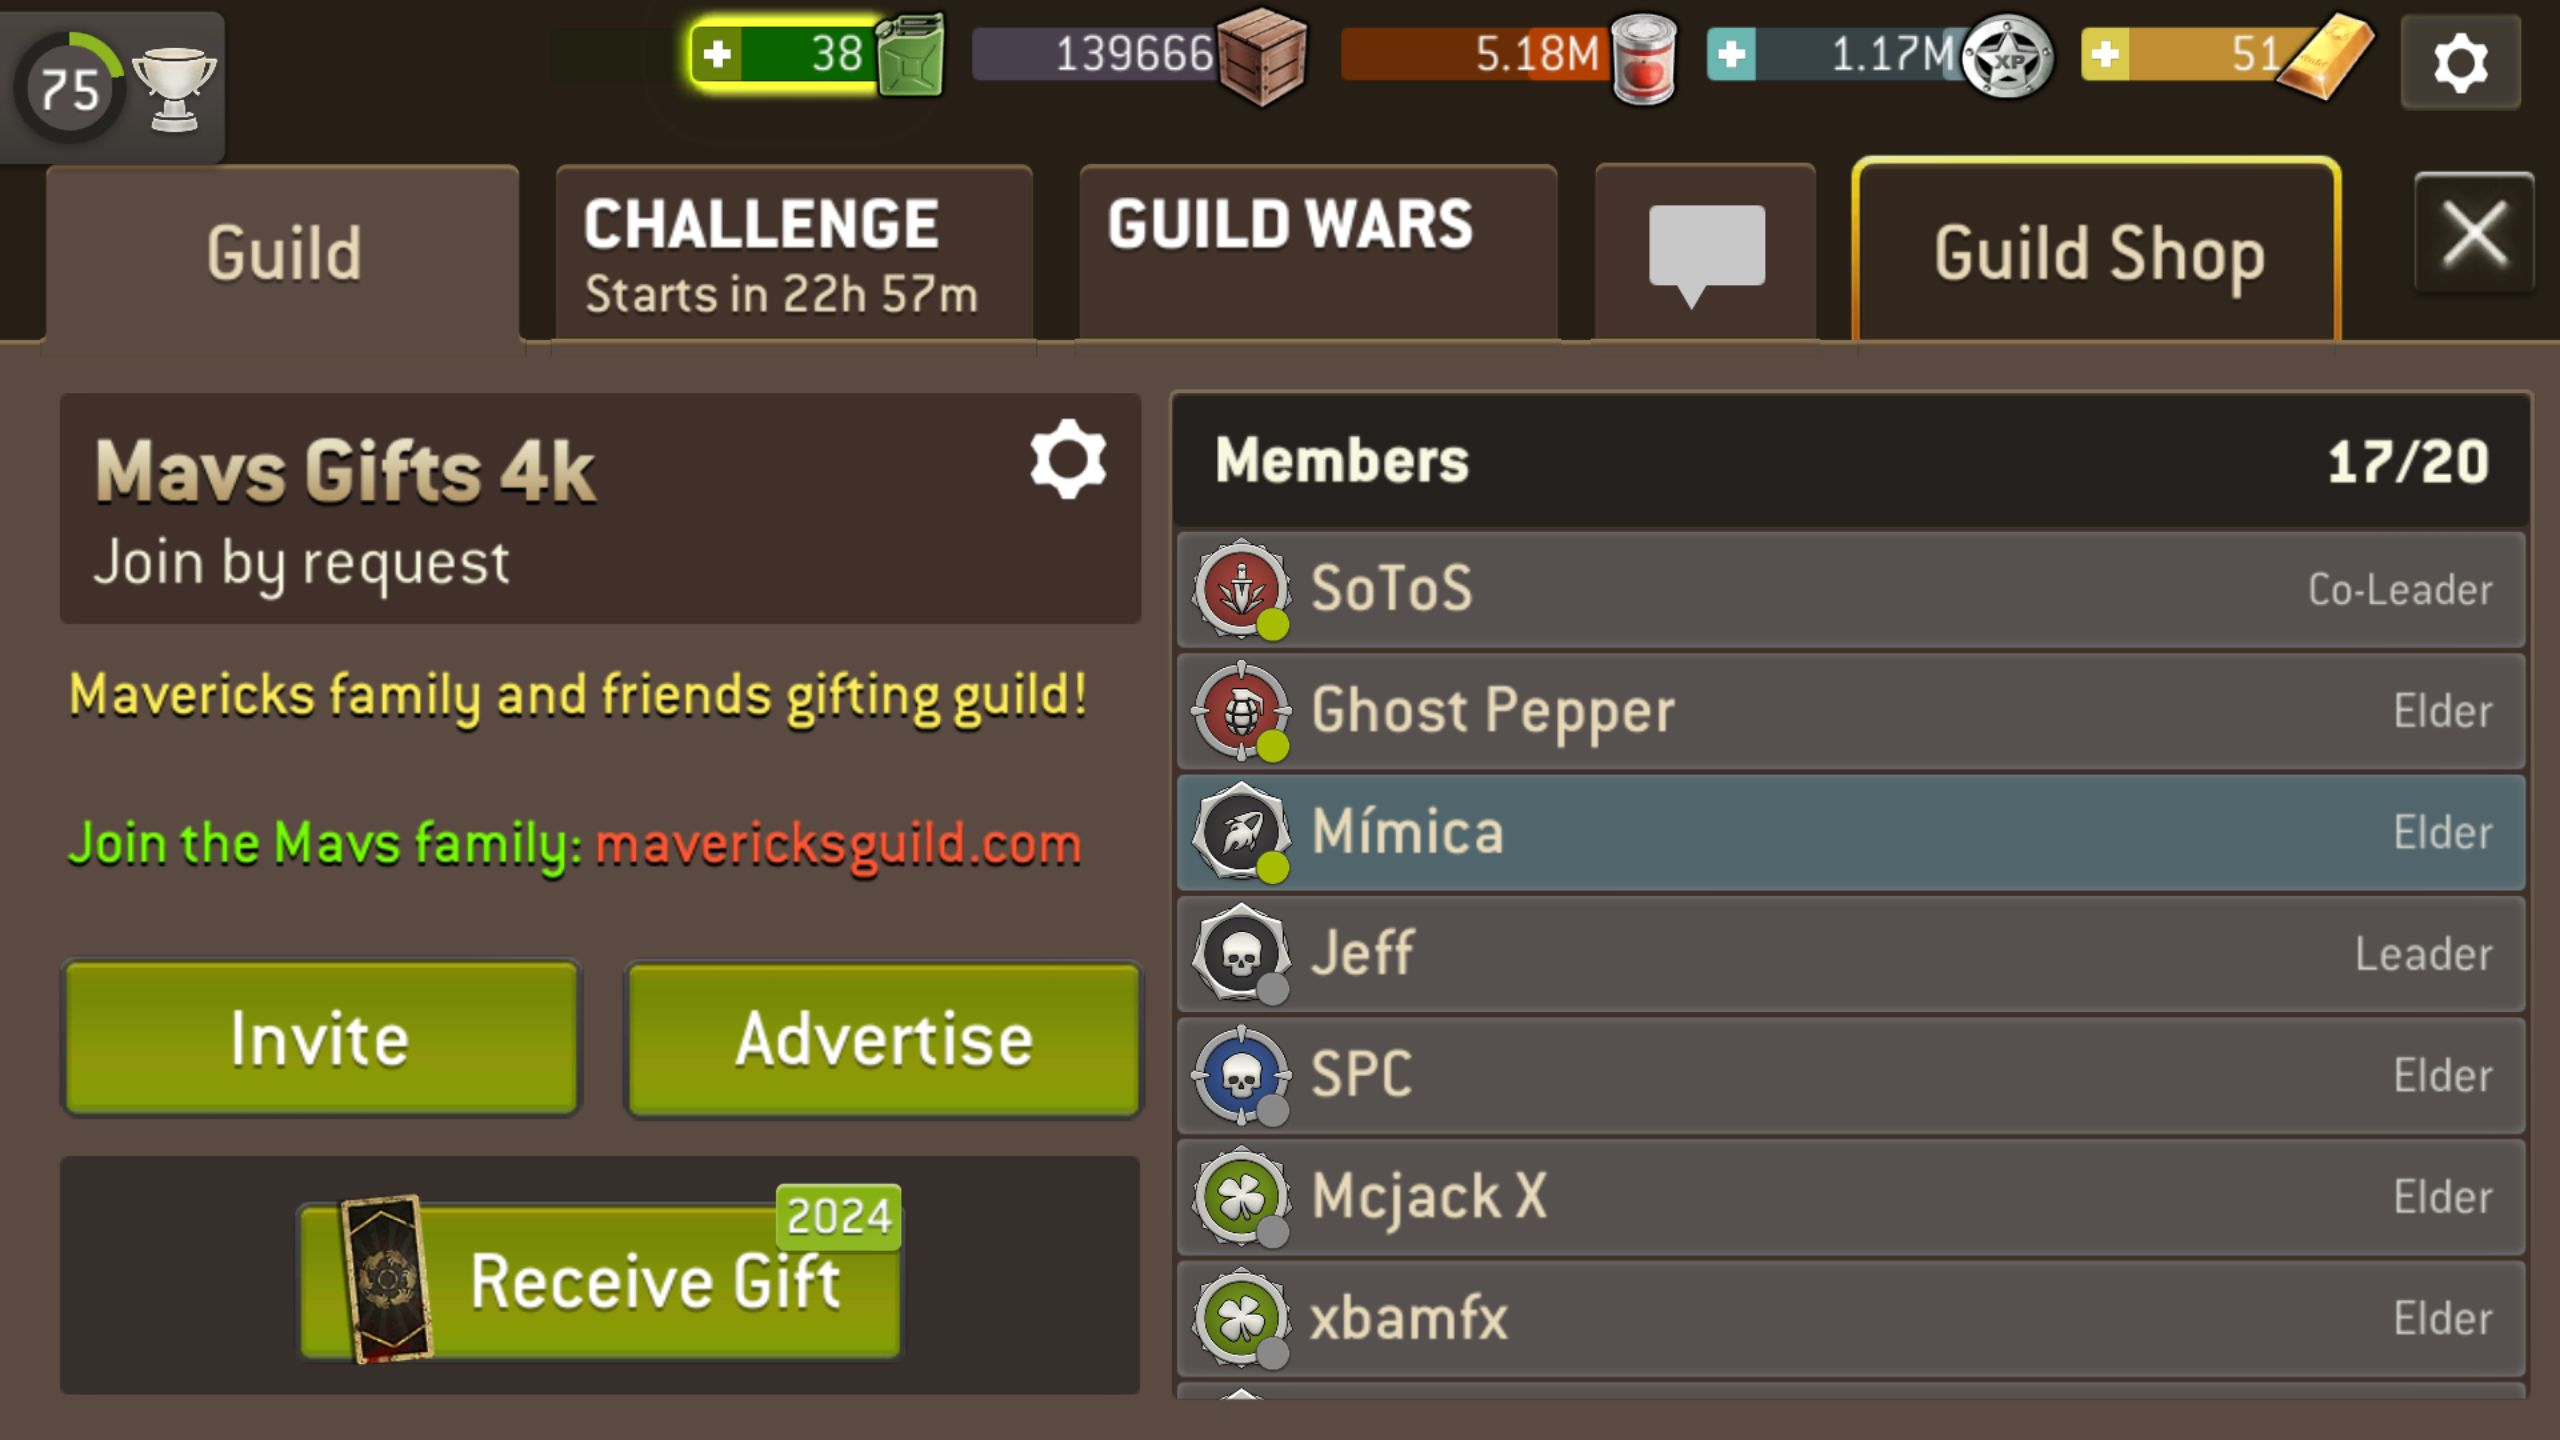Screen dimensions: 2560x1440
Task: Open the Guild Wars tab
Action: click(x=1318, y=253)
